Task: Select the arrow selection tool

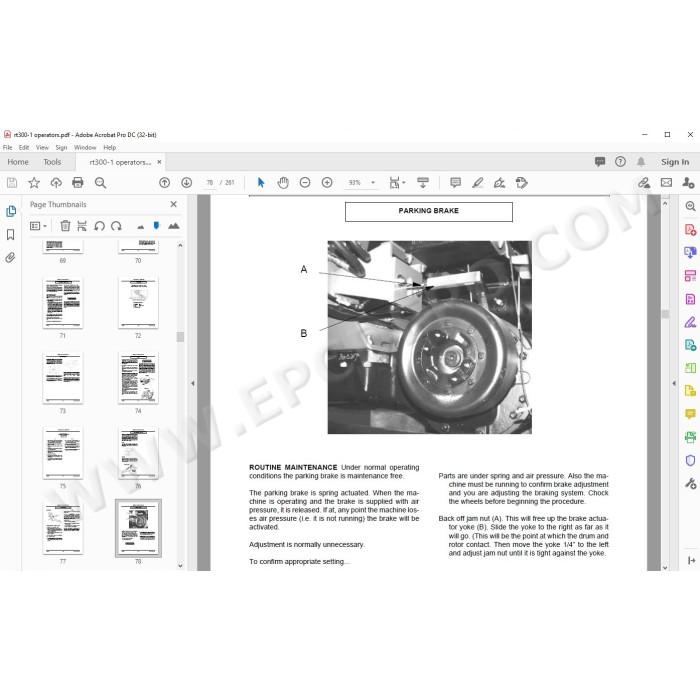Action: 261,183
